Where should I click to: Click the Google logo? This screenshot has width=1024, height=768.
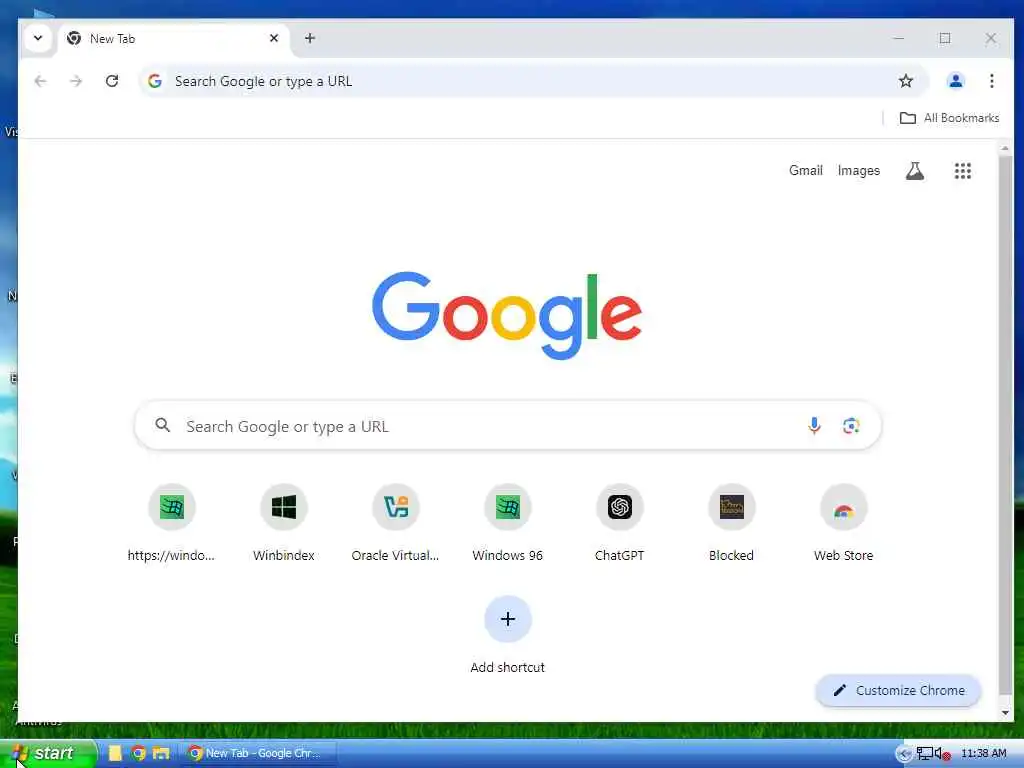tap(507, 315)
